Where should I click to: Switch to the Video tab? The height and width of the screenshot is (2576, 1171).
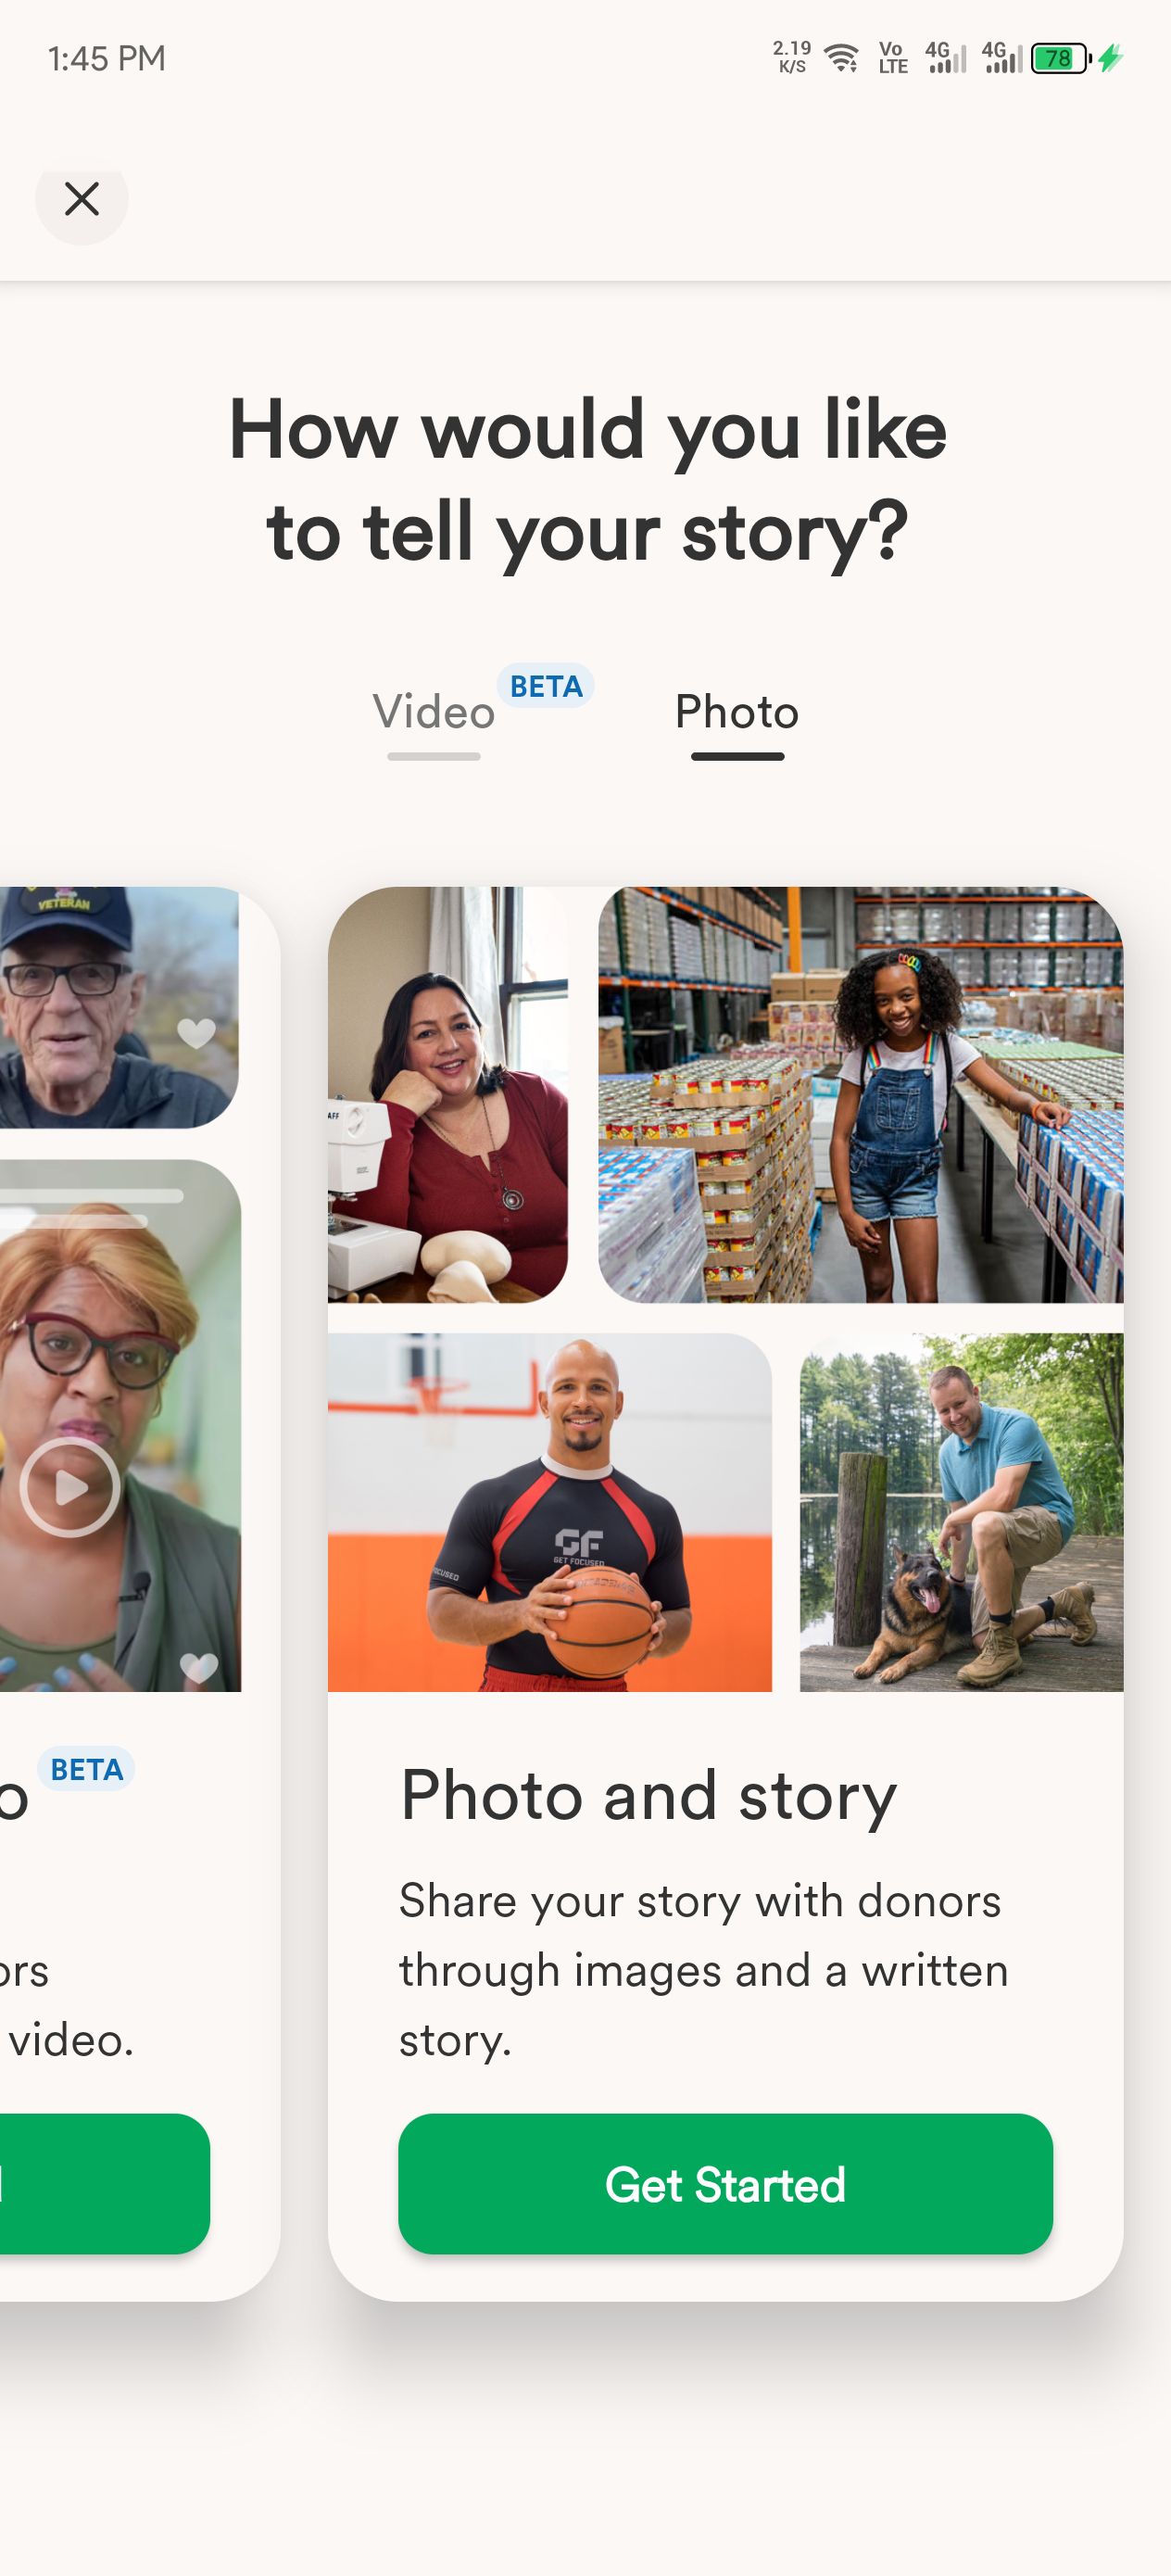point(433,713)
